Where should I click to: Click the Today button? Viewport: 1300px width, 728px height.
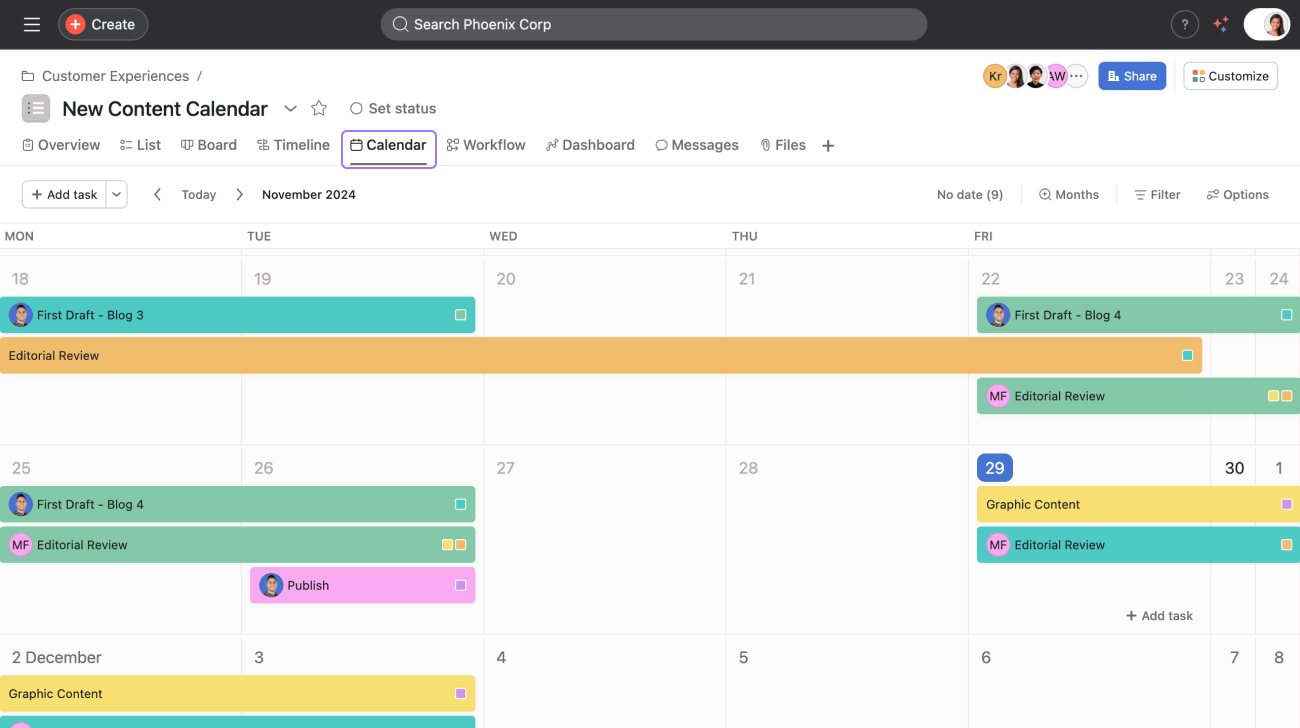(198, 195)
